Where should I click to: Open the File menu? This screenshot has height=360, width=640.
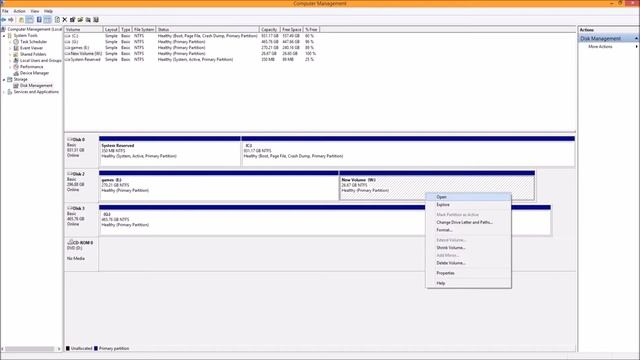coord(5,11)
